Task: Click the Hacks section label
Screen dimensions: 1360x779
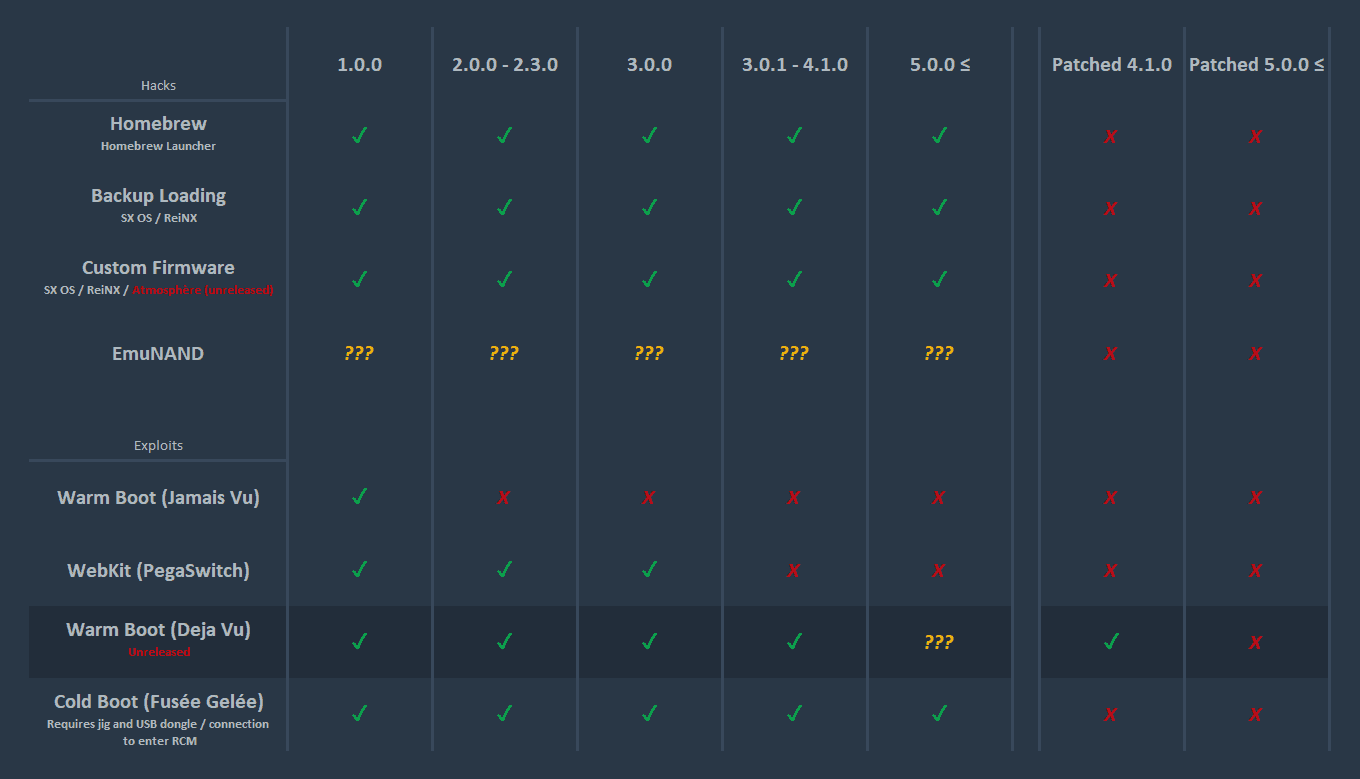Action: [158, 86]
